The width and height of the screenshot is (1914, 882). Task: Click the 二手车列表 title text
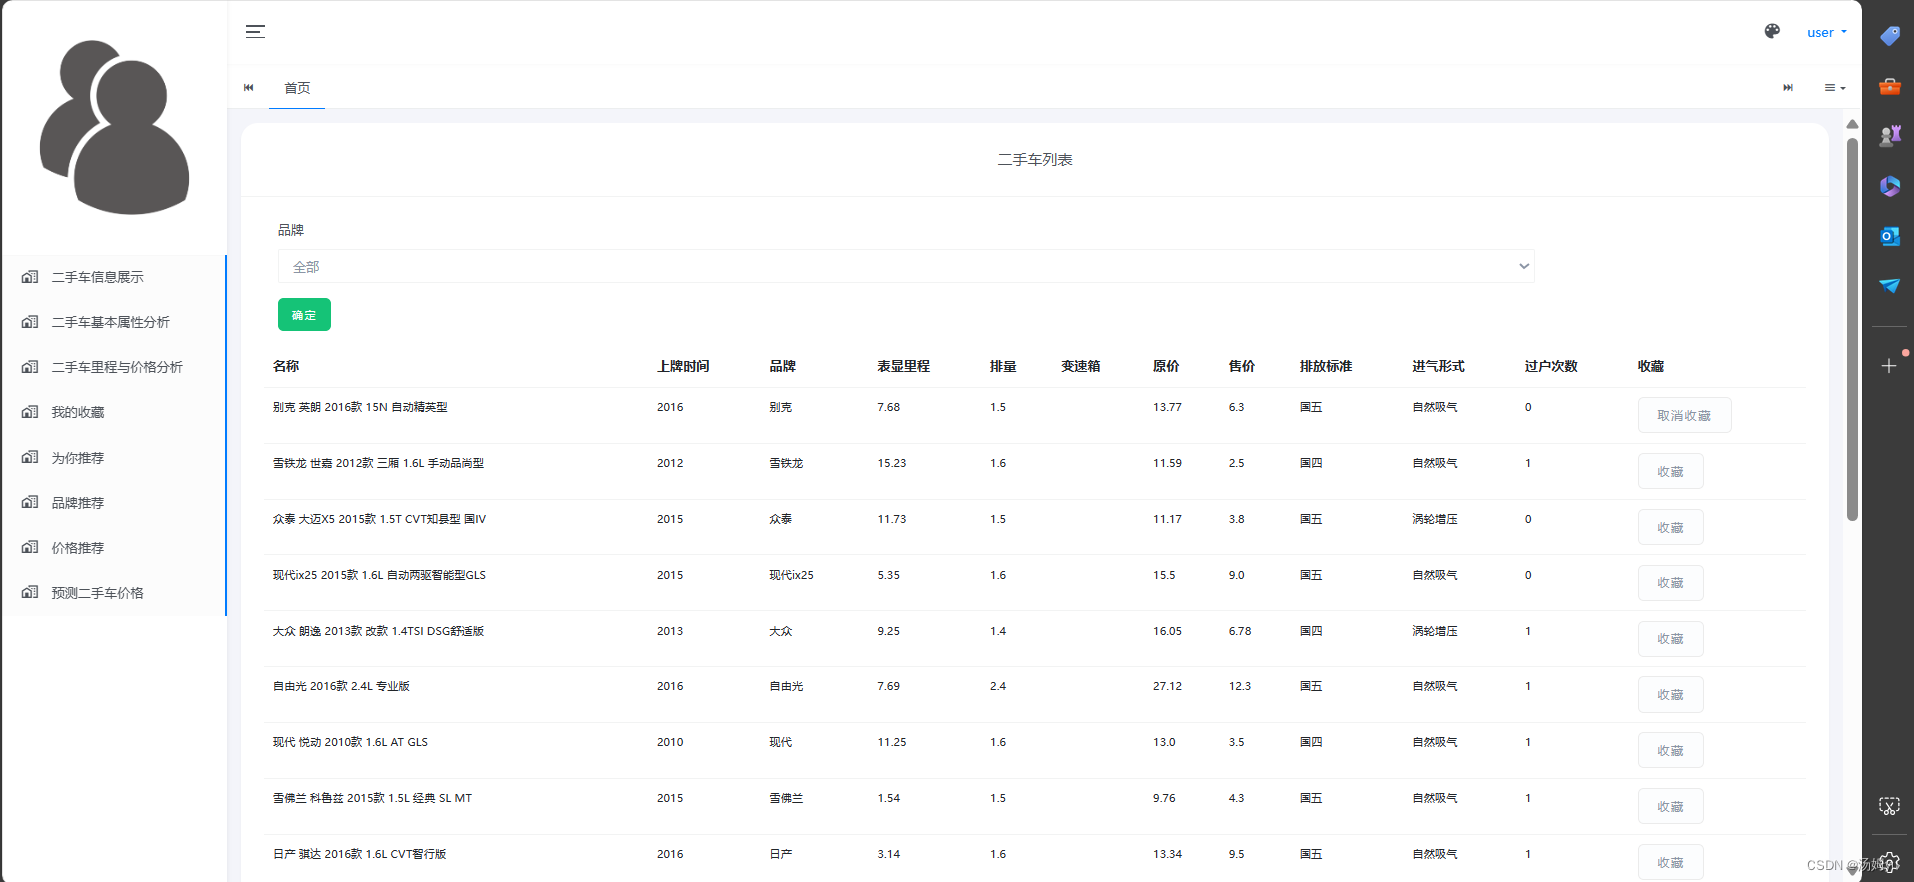[x=1035, y=160]
